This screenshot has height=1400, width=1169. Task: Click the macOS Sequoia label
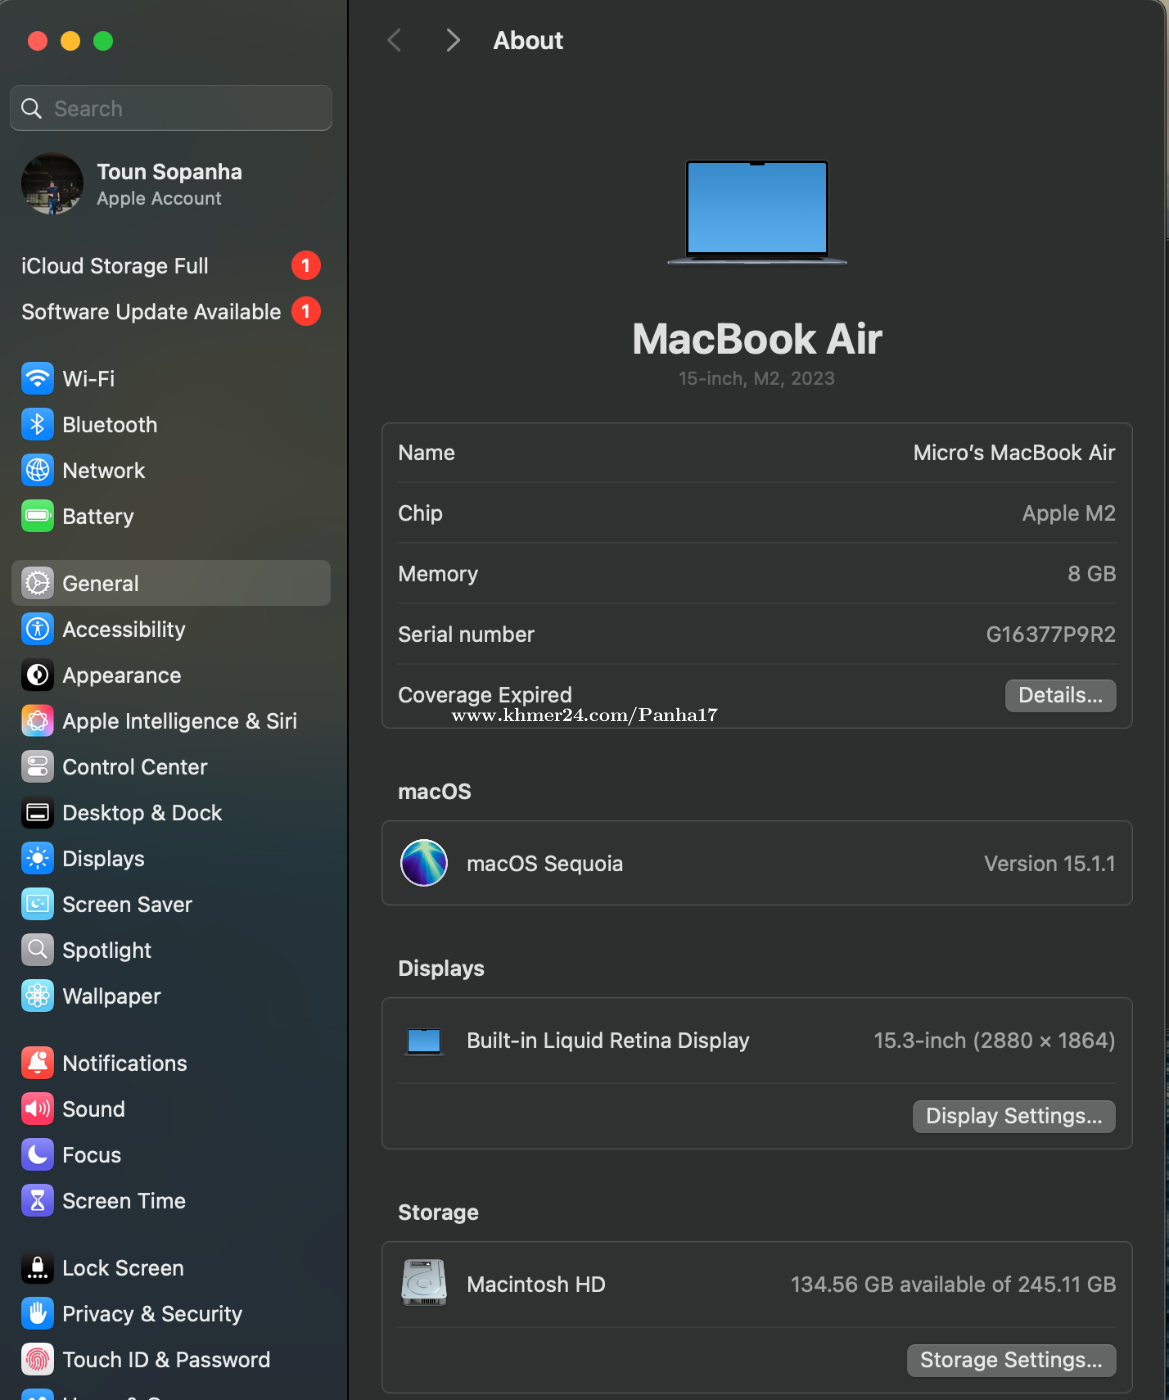click(x=545, y=864)
